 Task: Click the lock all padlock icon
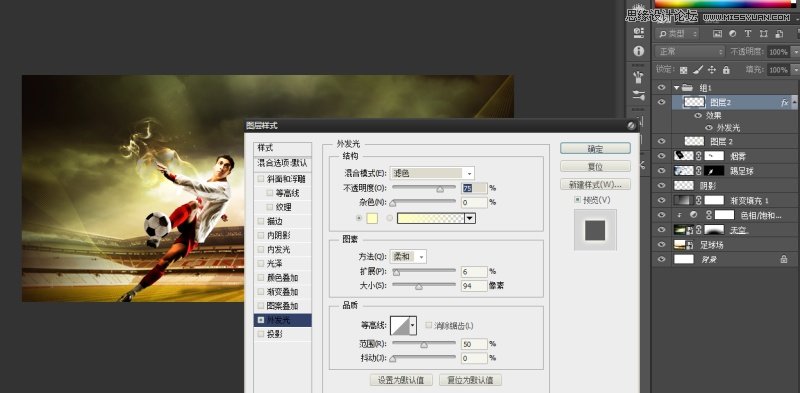click(726, 70)
